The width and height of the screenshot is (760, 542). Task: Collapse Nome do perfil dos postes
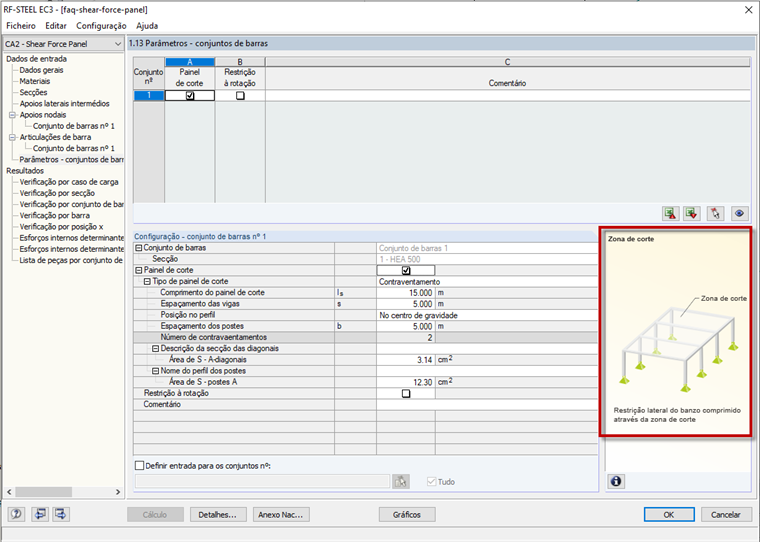156,371
